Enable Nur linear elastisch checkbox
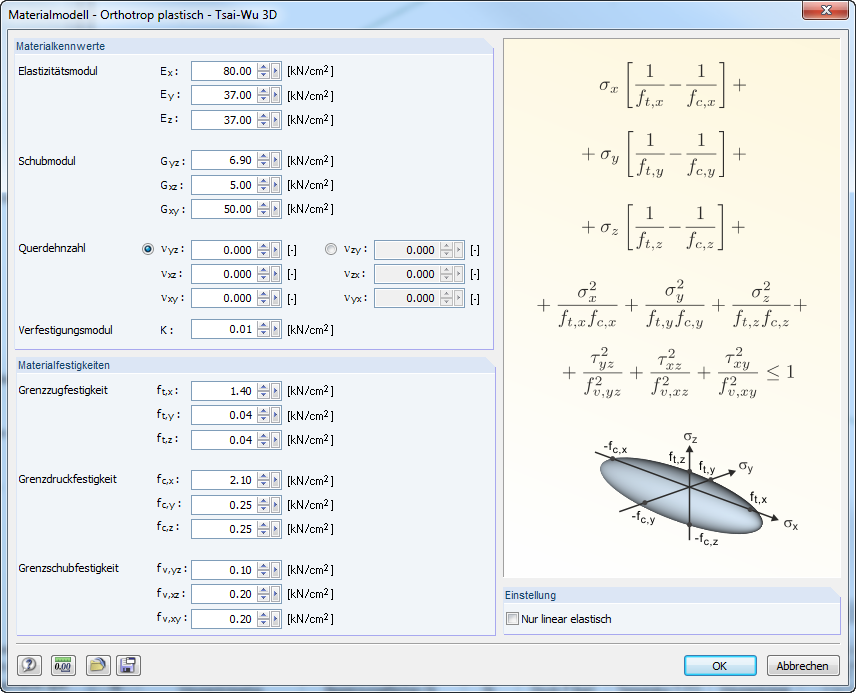This screenshot has height=693, width=856. (x=512, y=619)
